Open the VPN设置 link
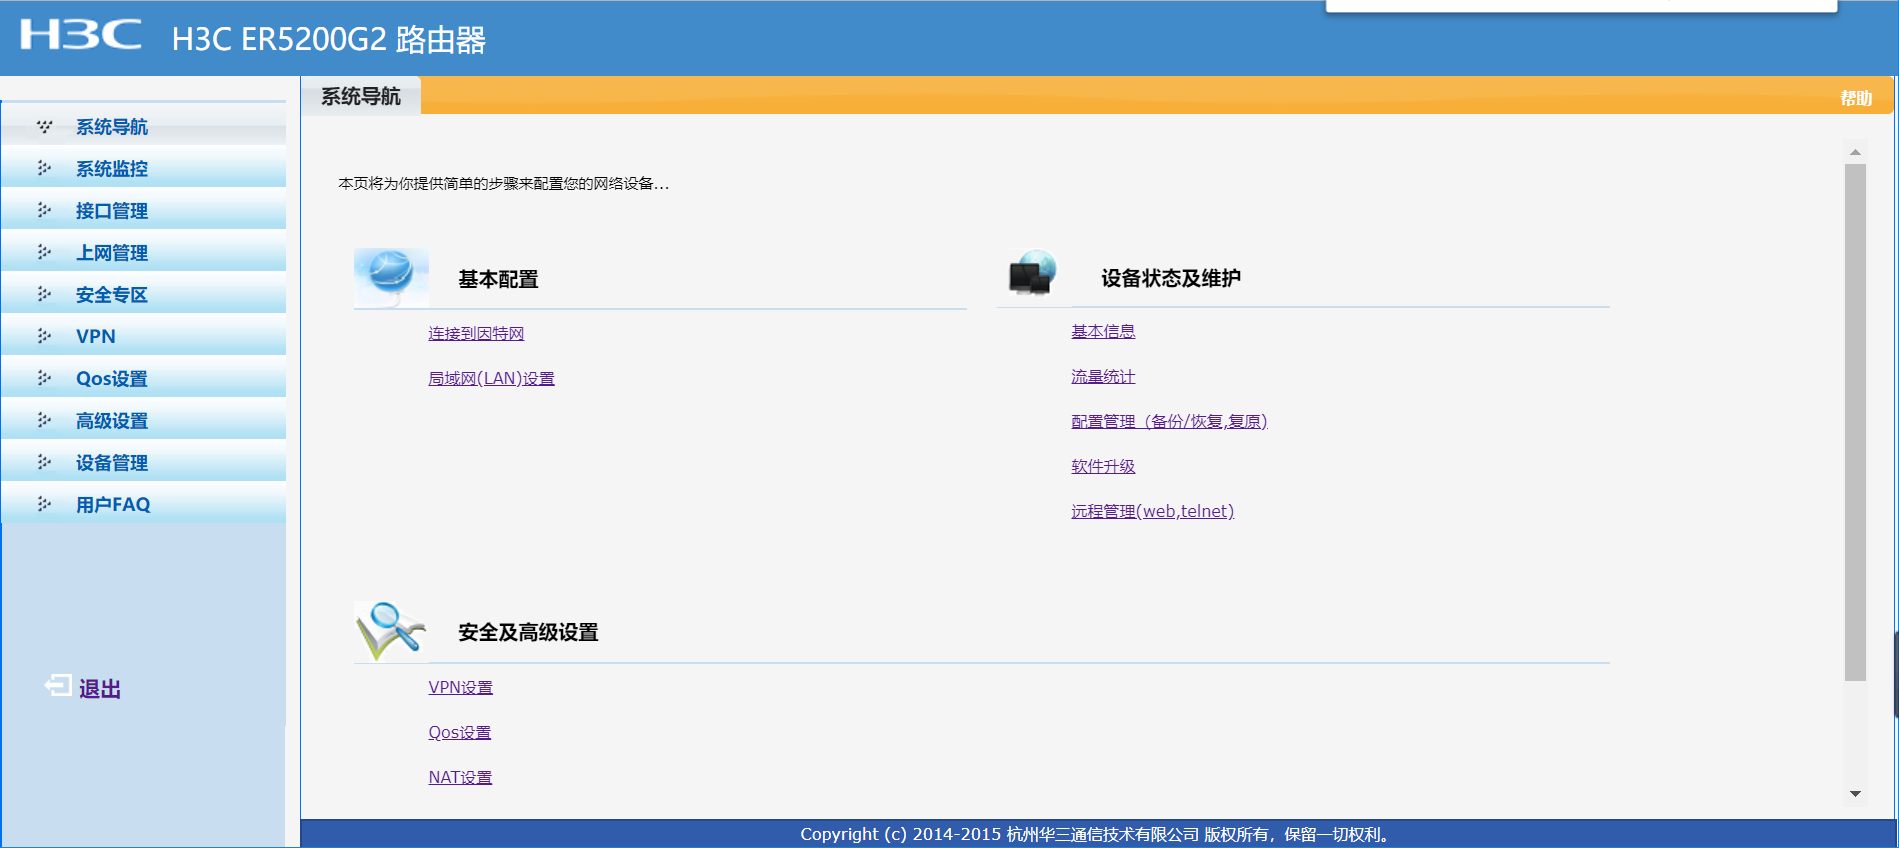This screenshot has height=848, width=1899. (x=460, y=688)
